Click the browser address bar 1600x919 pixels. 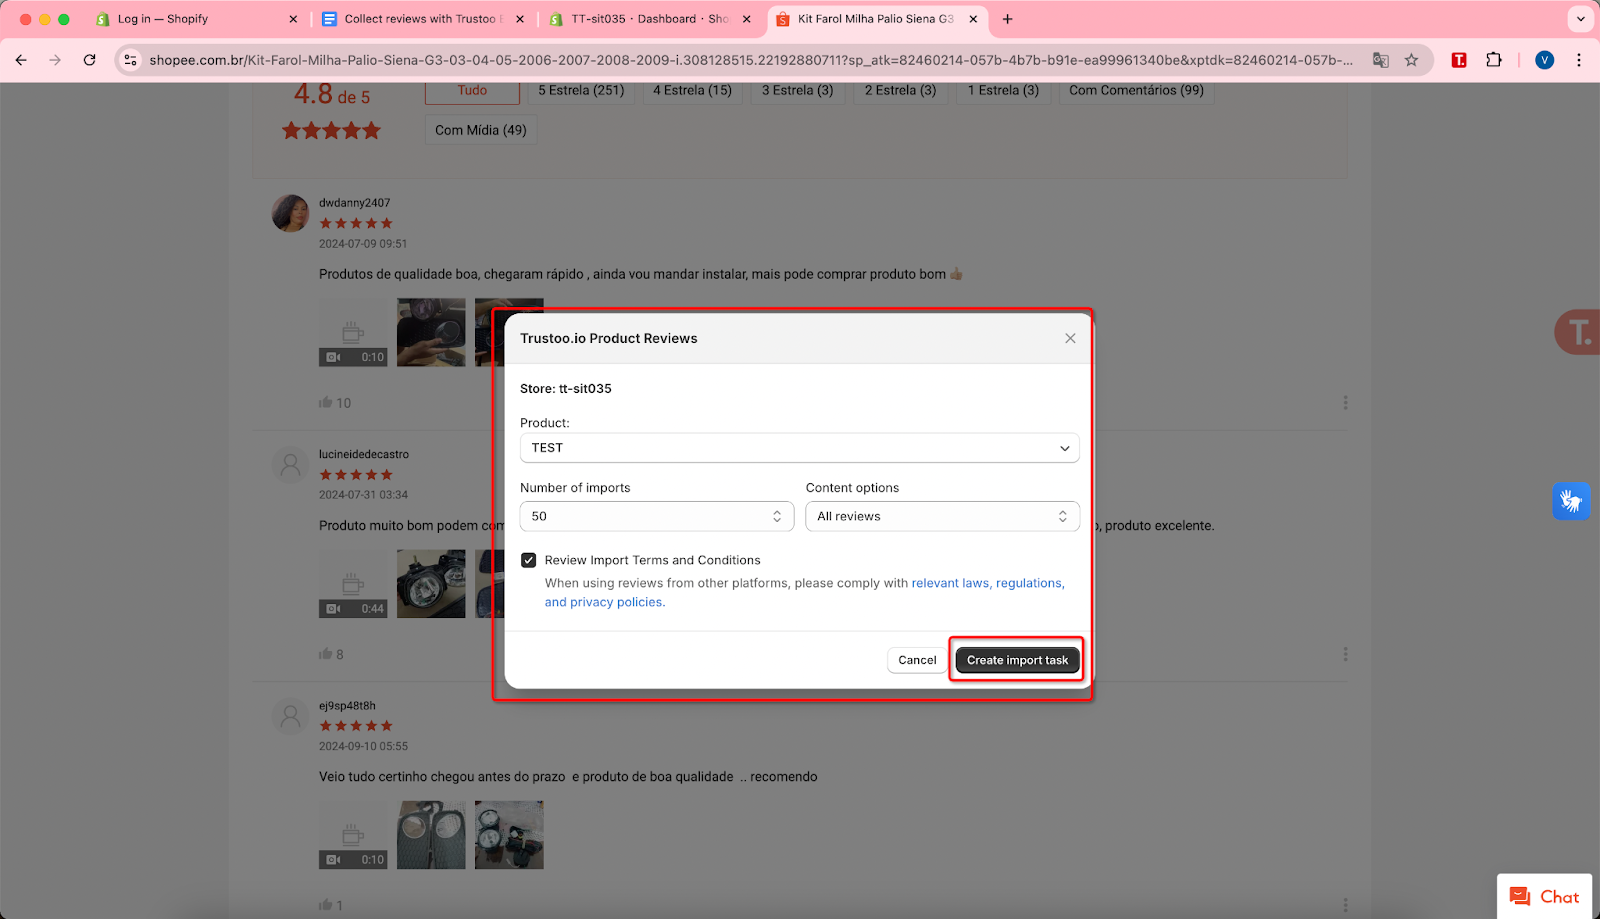750,60
